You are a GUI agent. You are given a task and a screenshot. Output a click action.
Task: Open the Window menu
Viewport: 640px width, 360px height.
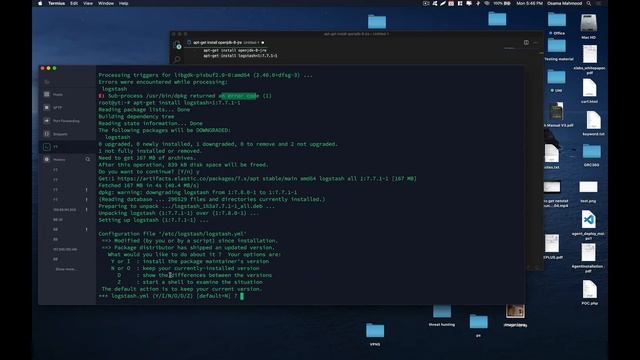click(x=106, y=3)
